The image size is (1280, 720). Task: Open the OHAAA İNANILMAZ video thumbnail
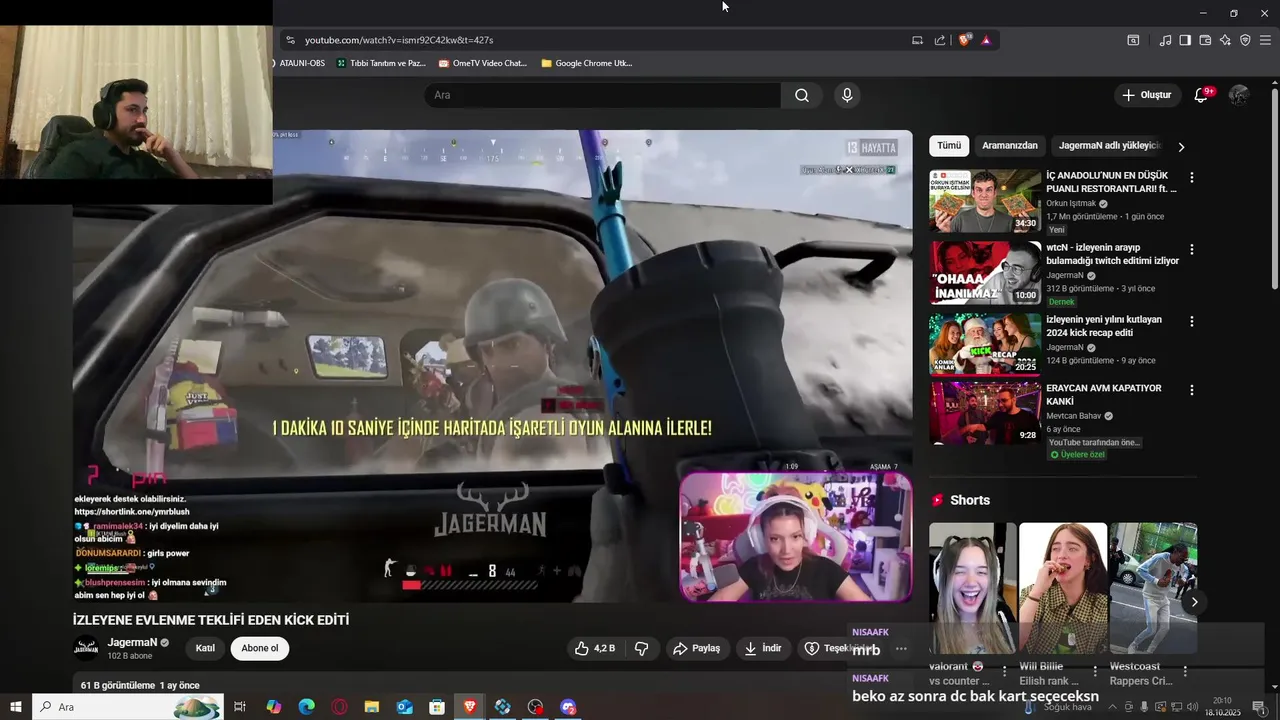(x=985, y=273)
